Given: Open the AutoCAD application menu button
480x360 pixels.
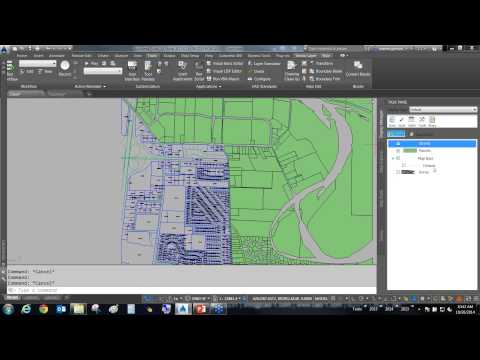Looking at the screenshot, I should [x=4, y=50].
